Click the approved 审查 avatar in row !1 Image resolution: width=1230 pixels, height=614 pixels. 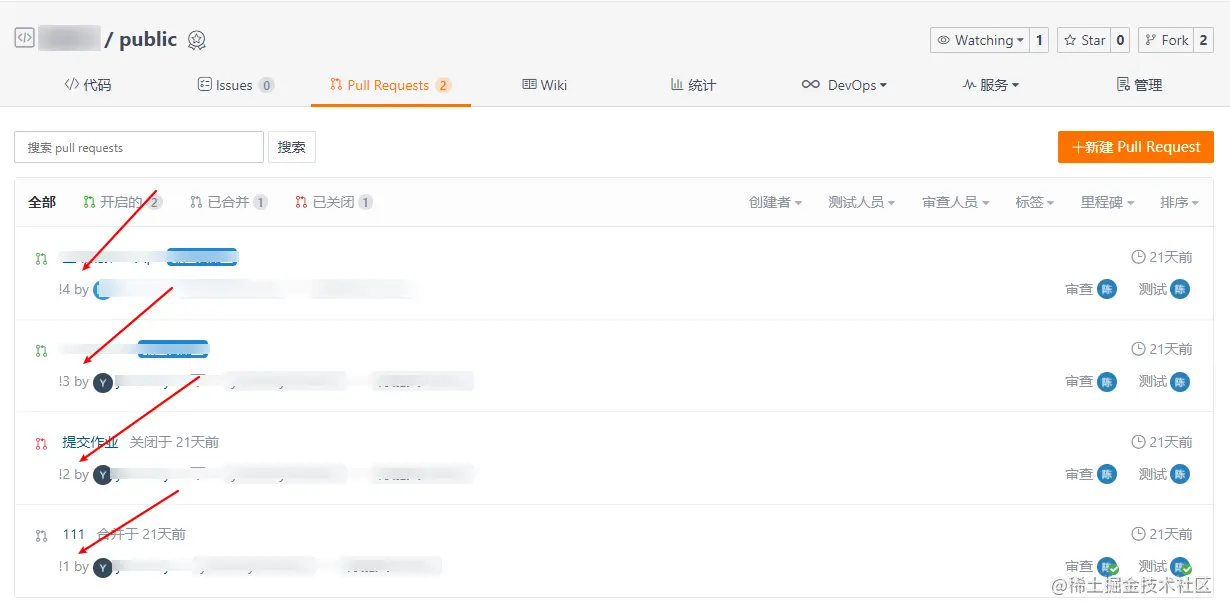(x=1108, y=567)
